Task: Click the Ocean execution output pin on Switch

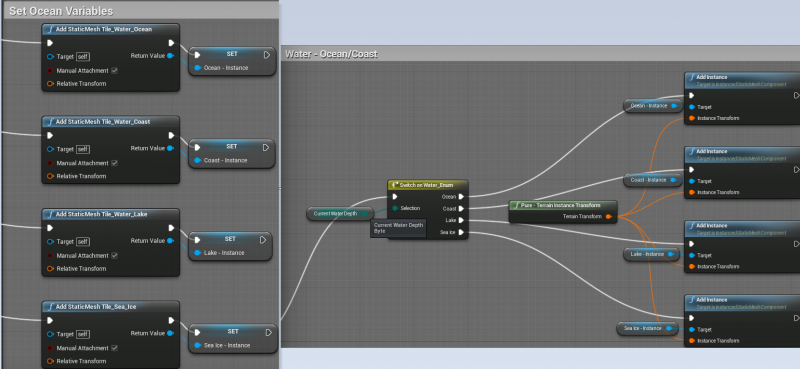Action: click(x=461, y=196)
